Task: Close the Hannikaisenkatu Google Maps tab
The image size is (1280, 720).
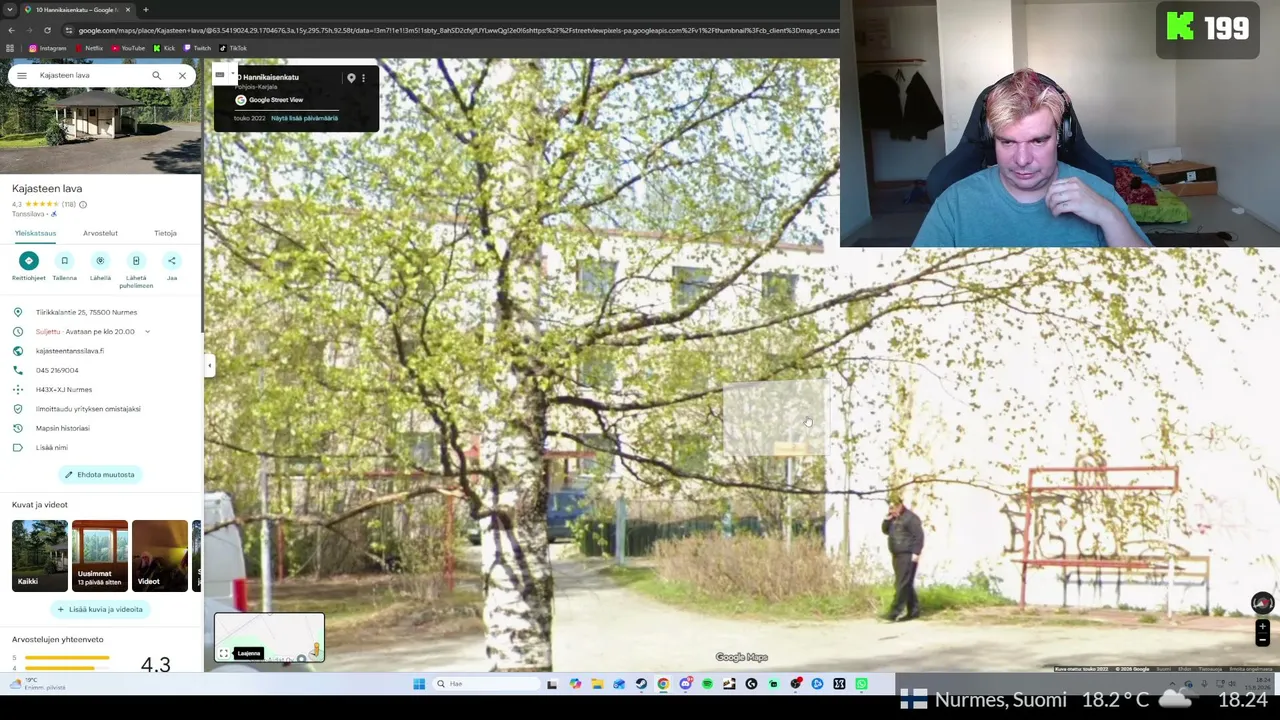Action: click(128, 10)
